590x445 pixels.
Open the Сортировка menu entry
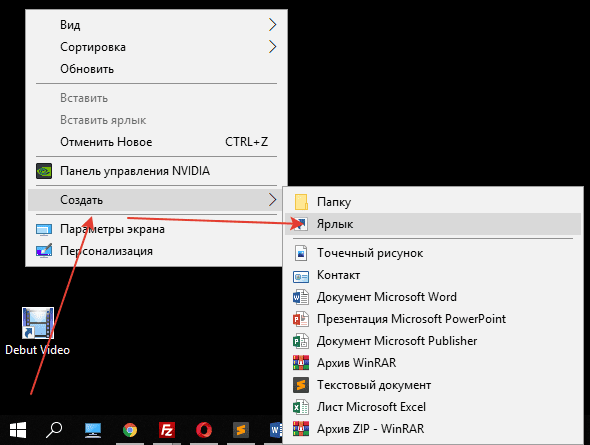(x=155, y=47)
